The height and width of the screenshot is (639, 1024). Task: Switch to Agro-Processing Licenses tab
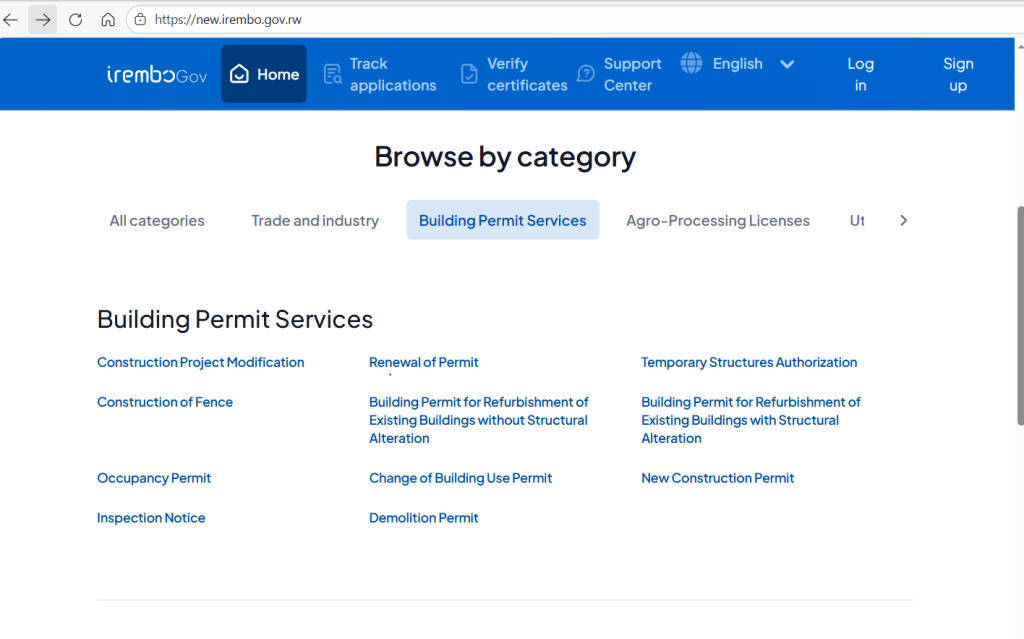[717, 221]
